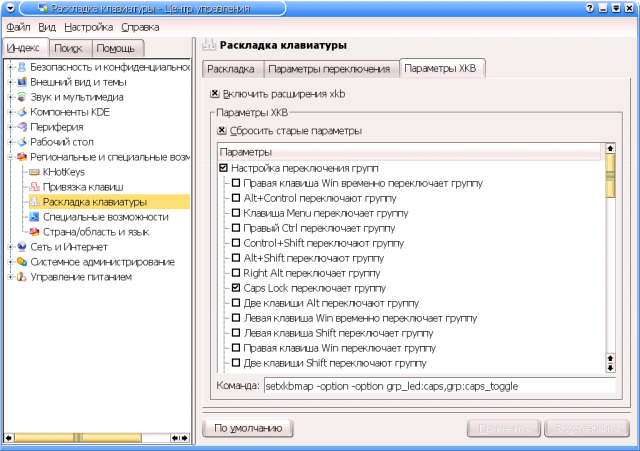Click the Рабочий стол category icon
Image resolution: width=640 pixels, height=451 pixels.
[x=22, y=142]
